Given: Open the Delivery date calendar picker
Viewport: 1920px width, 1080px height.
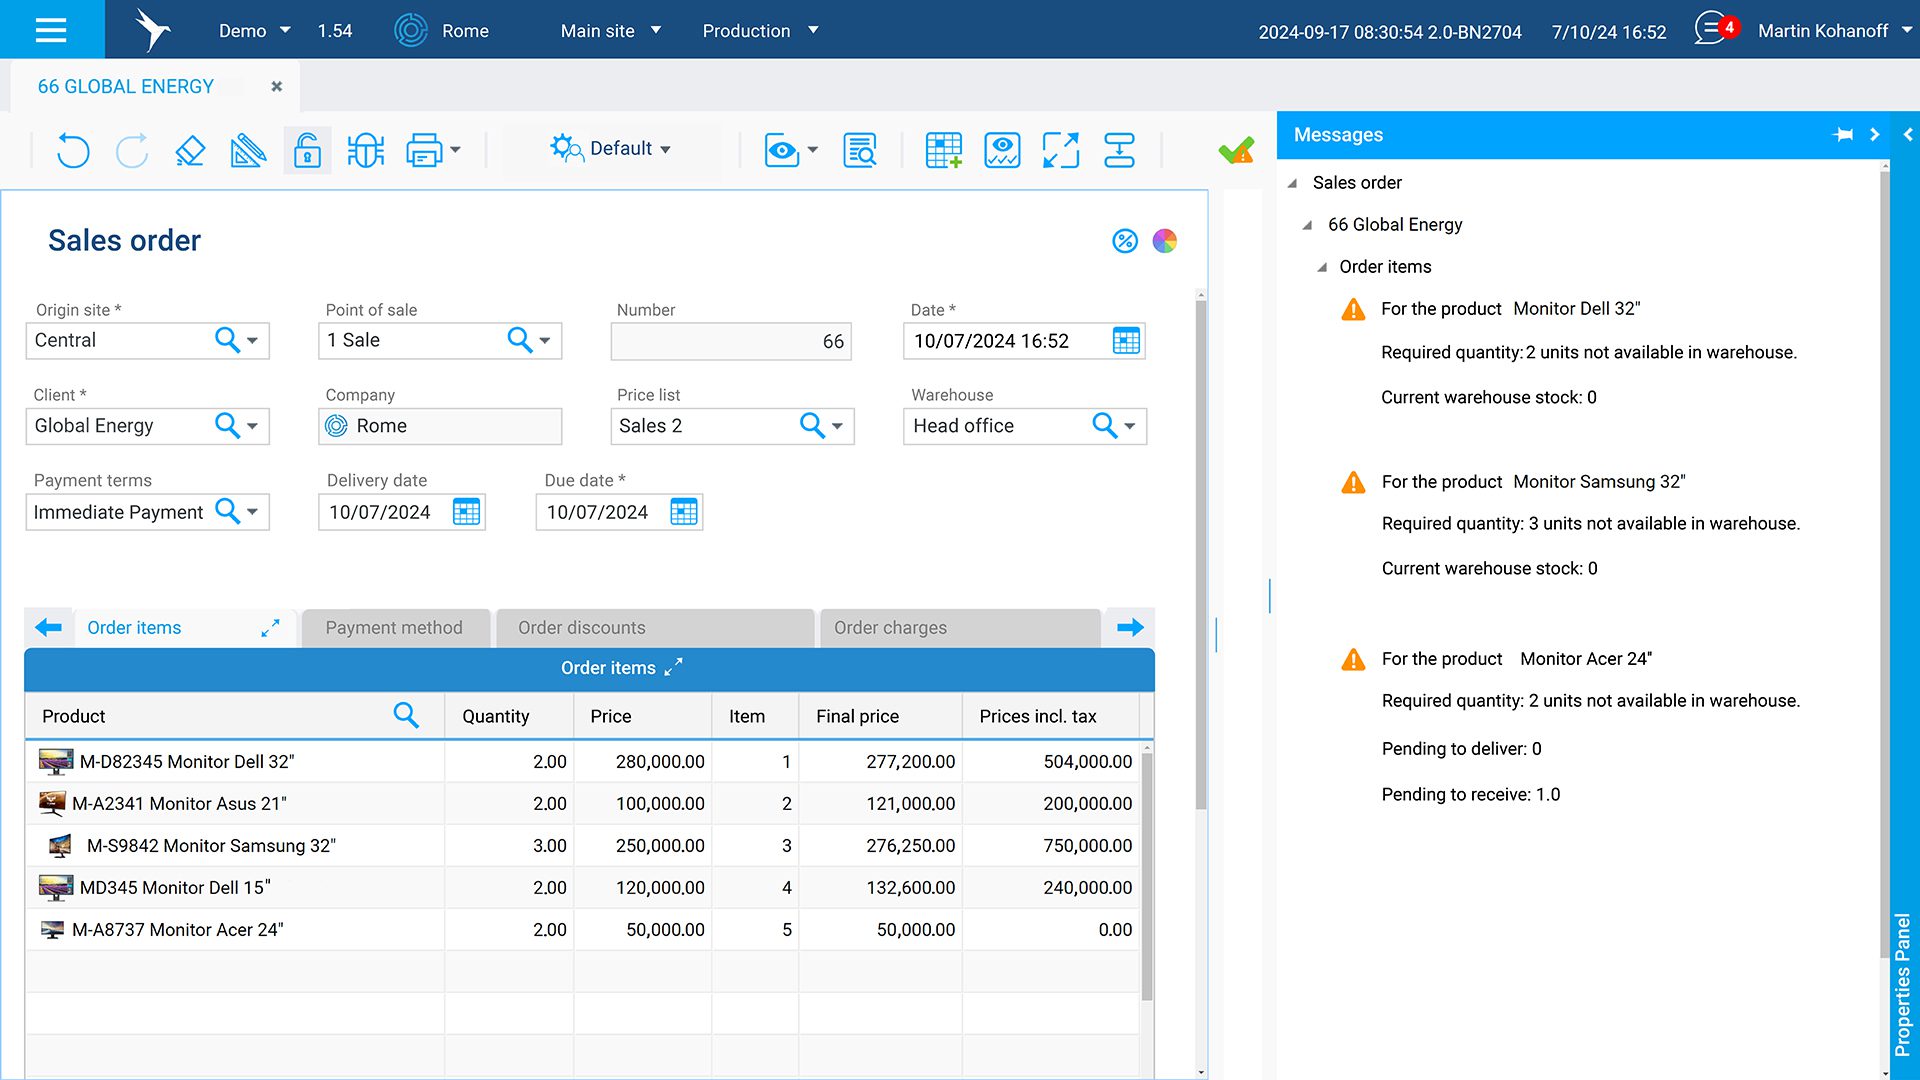Looking at the screenshot, I should 466,512.
